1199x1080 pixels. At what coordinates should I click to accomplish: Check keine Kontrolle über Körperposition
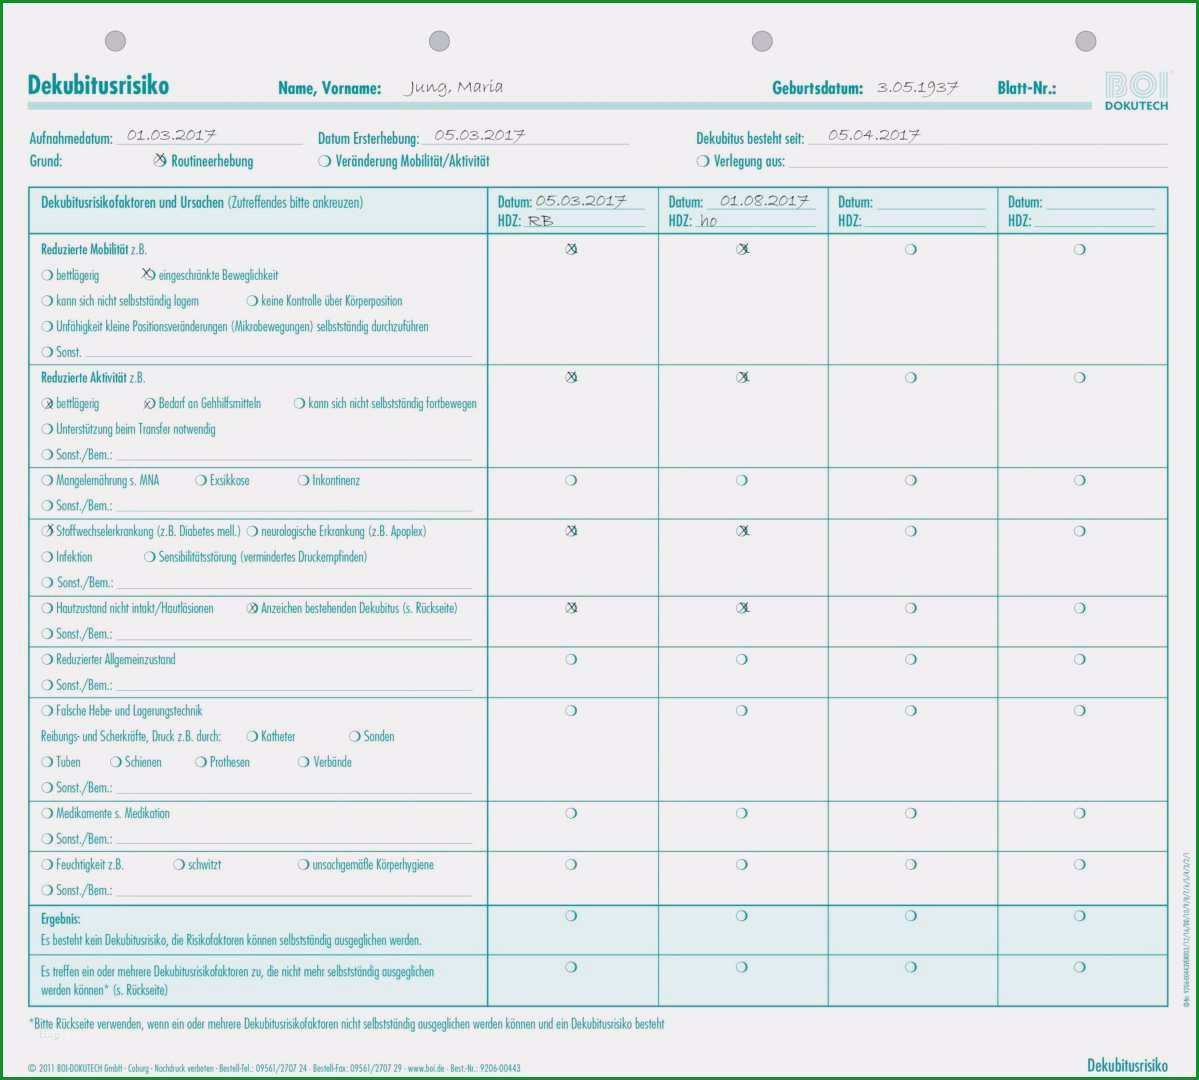252,301
